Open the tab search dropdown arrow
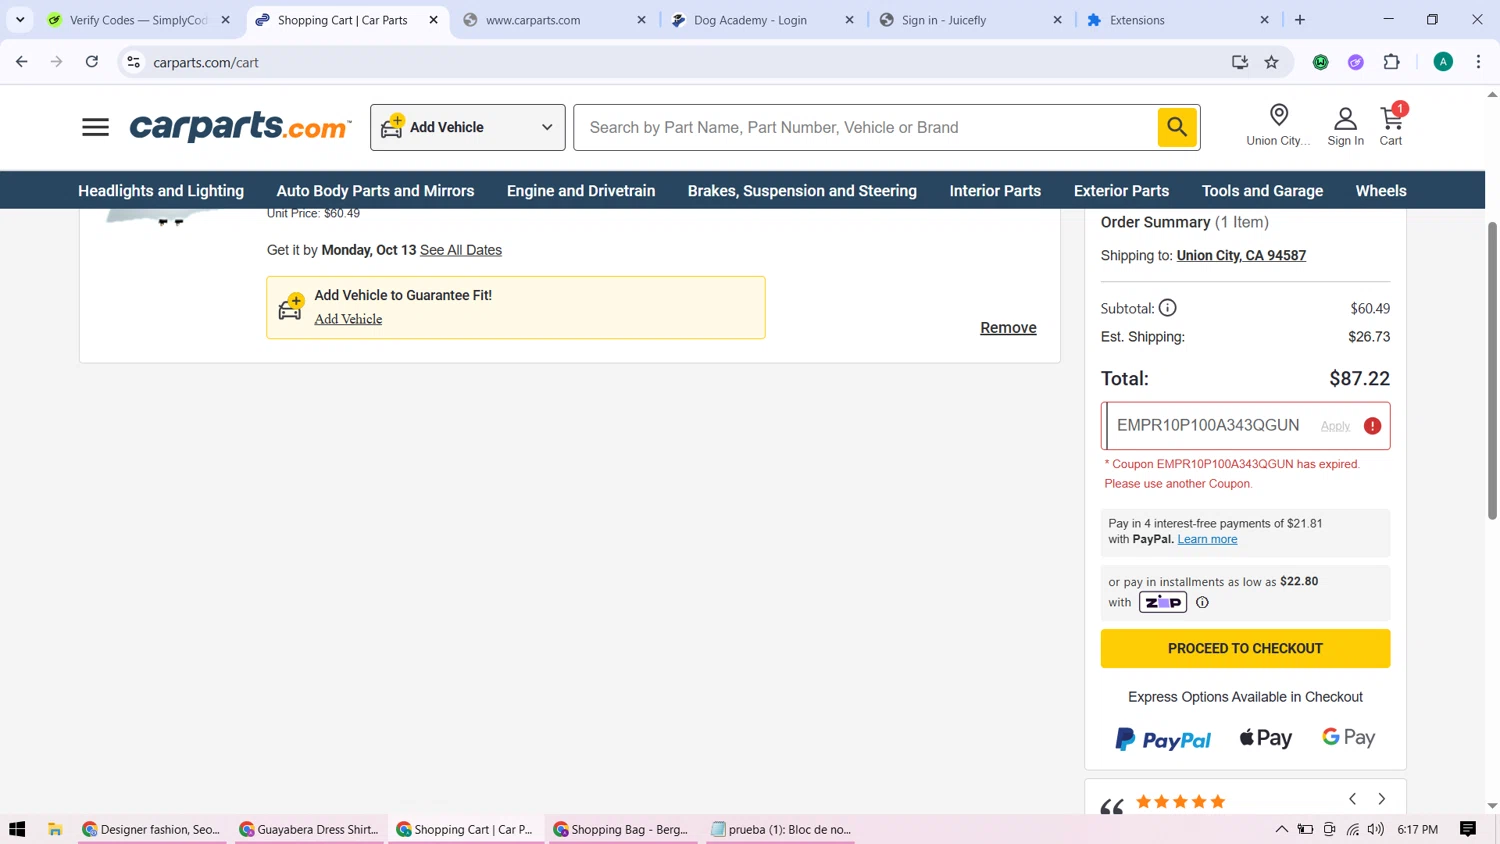 [20, 20]
